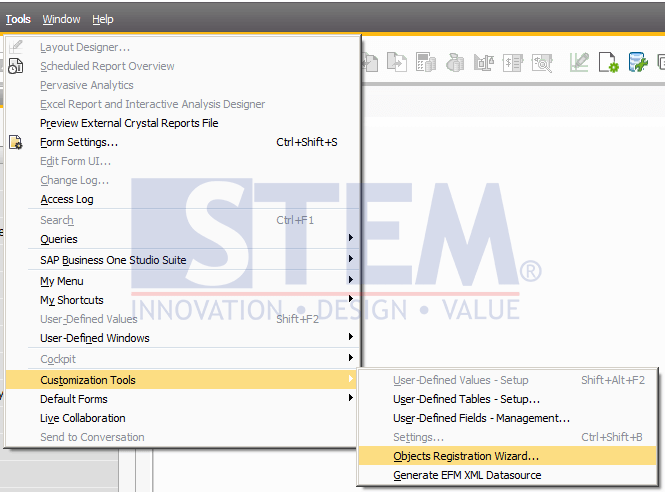Click the Form Settings page icon

(x=16, y=142)
